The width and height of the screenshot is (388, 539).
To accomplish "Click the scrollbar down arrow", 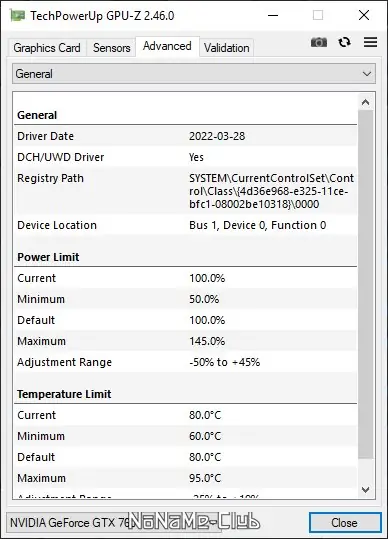I will (x=366, y=490).
